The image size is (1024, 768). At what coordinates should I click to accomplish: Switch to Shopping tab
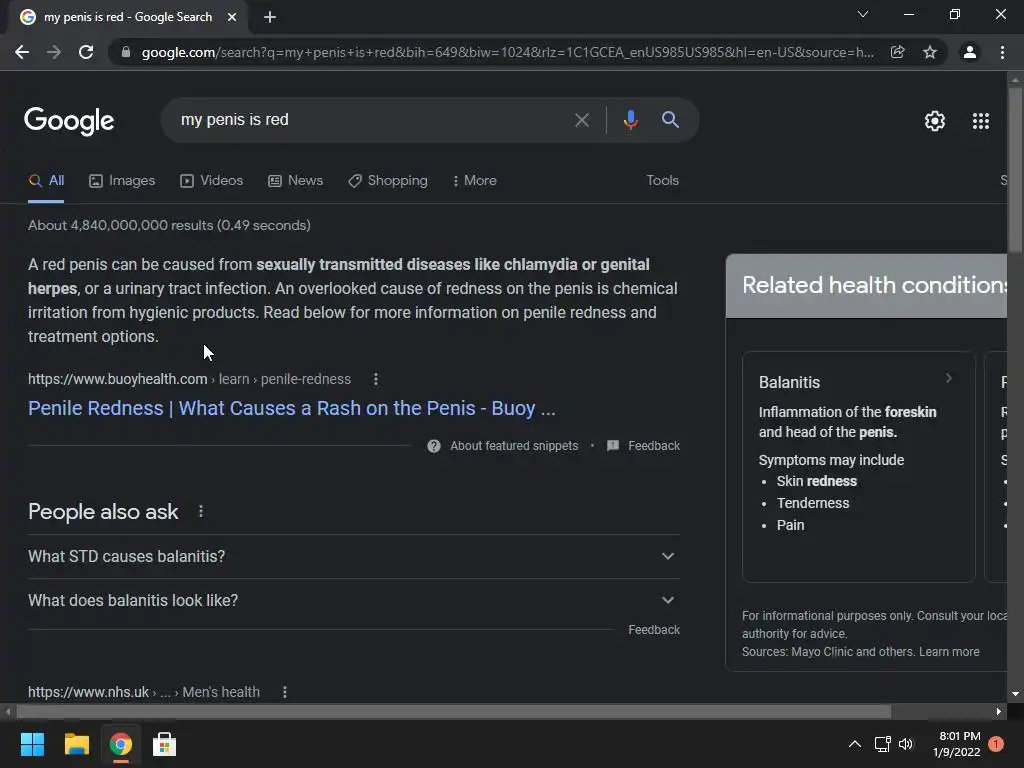388,181
